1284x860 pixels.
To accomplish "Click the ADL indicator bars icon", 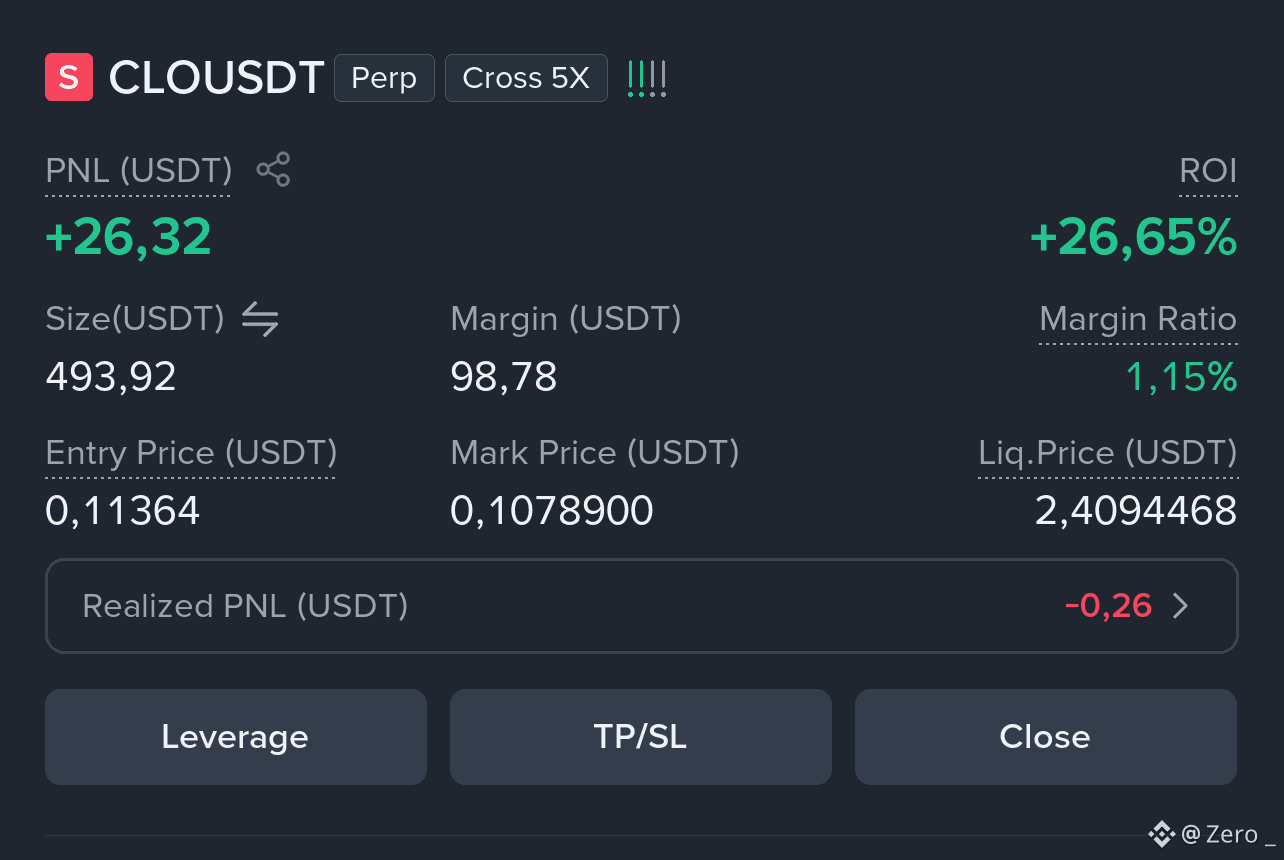I will pyautogui.click(x=647, y=78).
